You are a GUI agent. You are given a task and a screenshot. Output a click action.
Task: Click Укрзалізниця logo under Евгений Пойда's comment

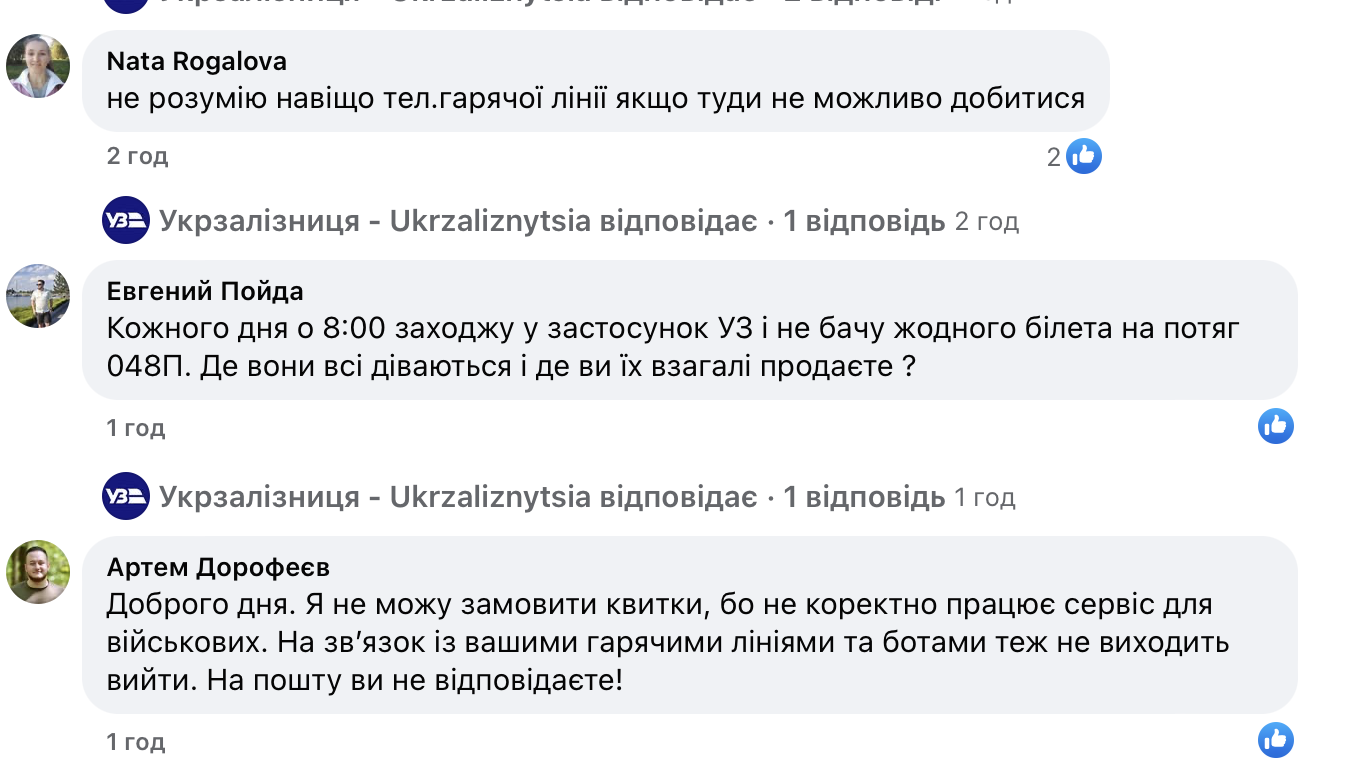click(126, 497)
